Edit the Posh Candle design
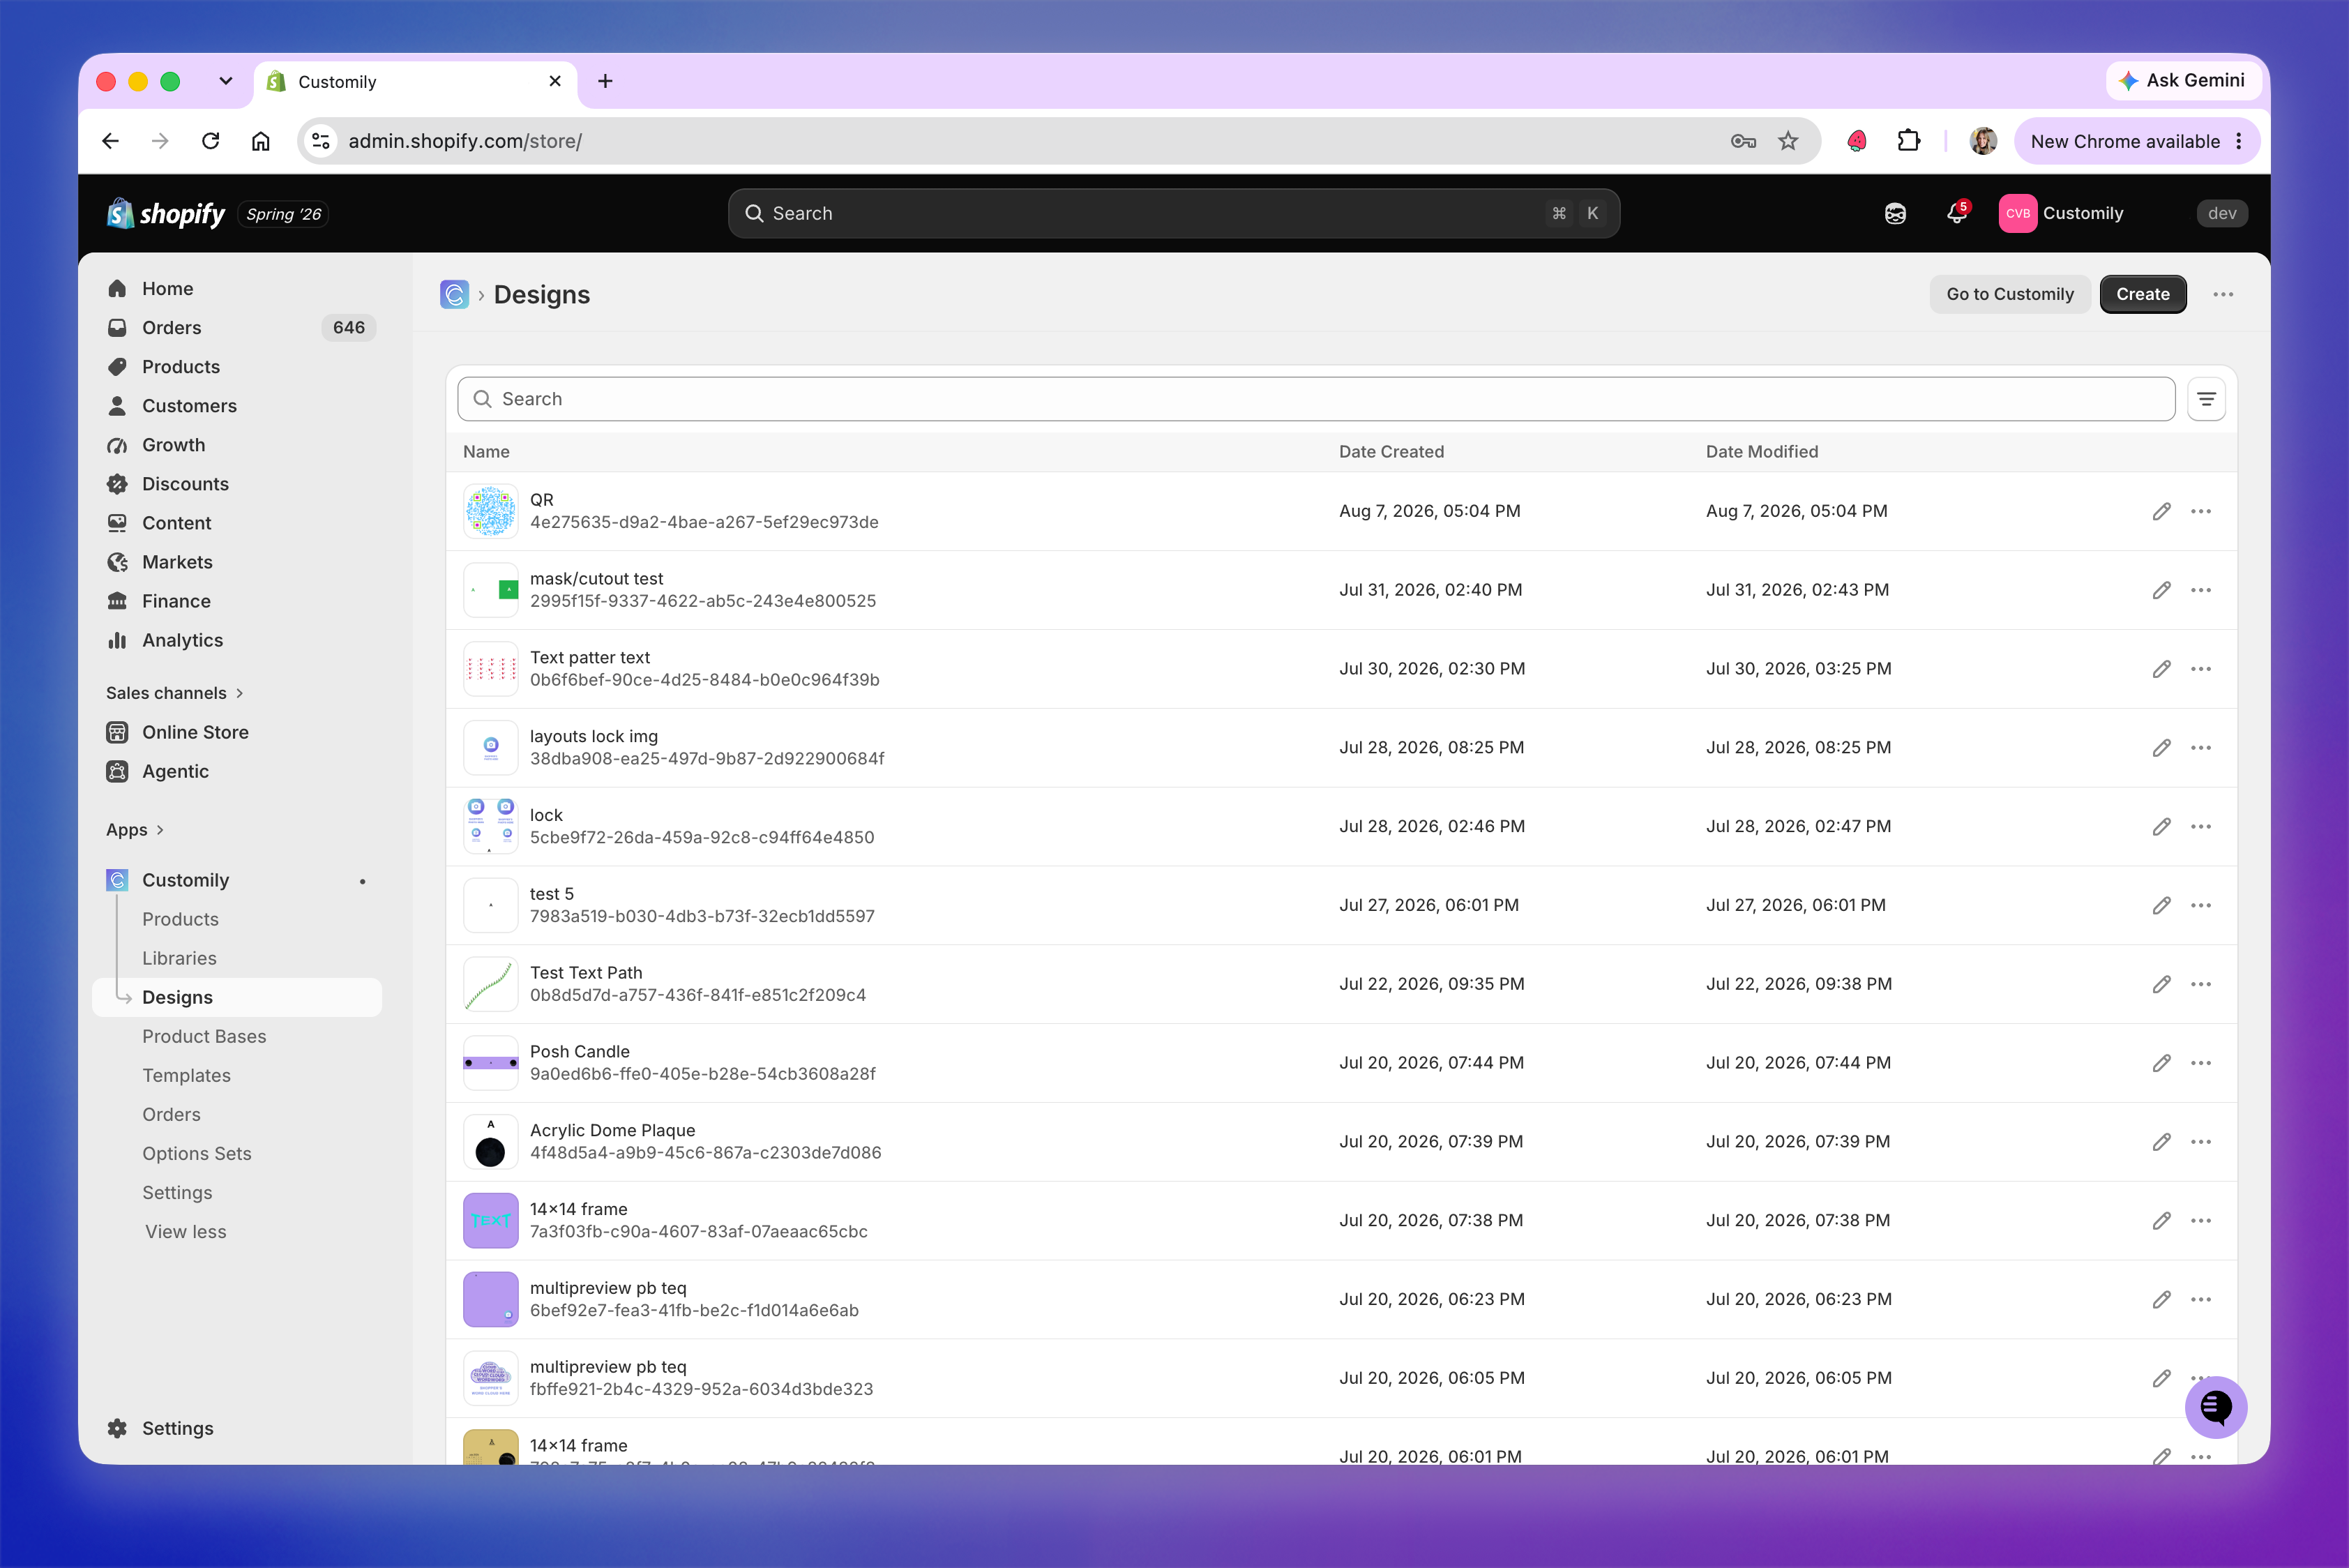This screenshot has height=1568, width=2349. pyautogui.click(x=2161, y=1063)
